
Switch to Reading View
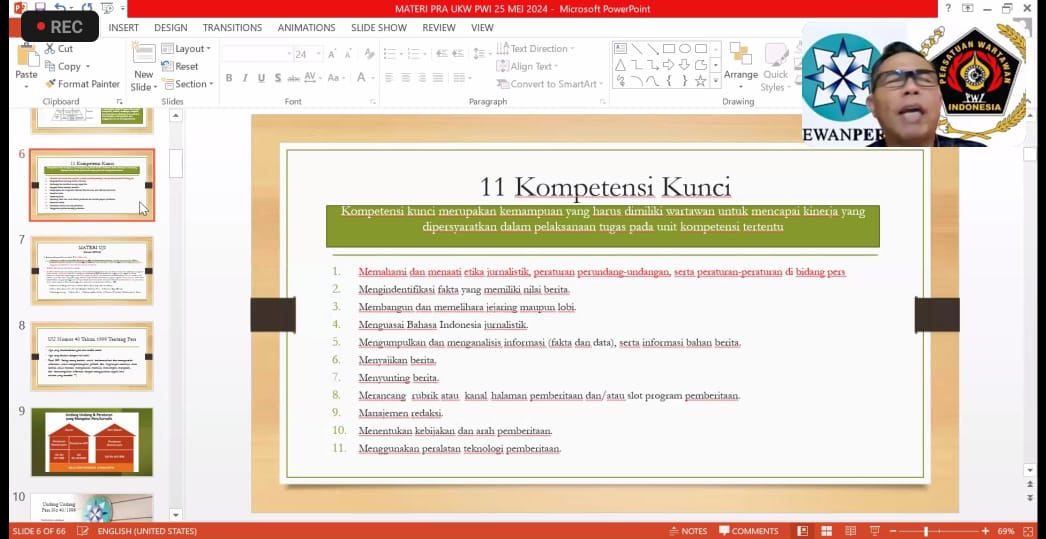click(851, 531)
